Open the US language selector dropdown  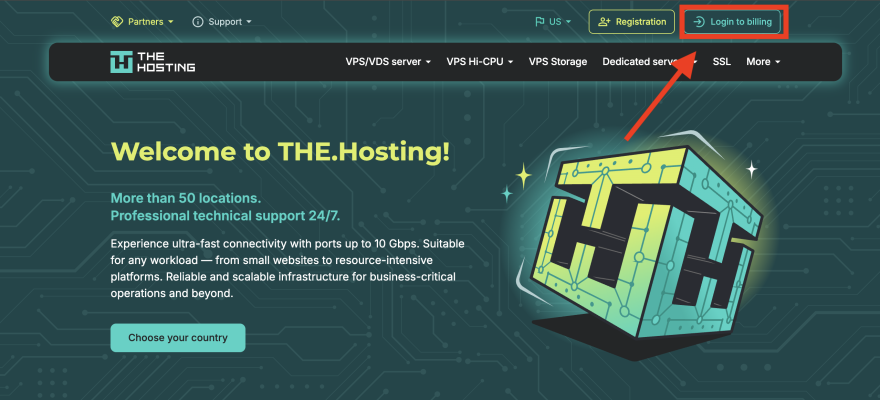click(553, 22)
